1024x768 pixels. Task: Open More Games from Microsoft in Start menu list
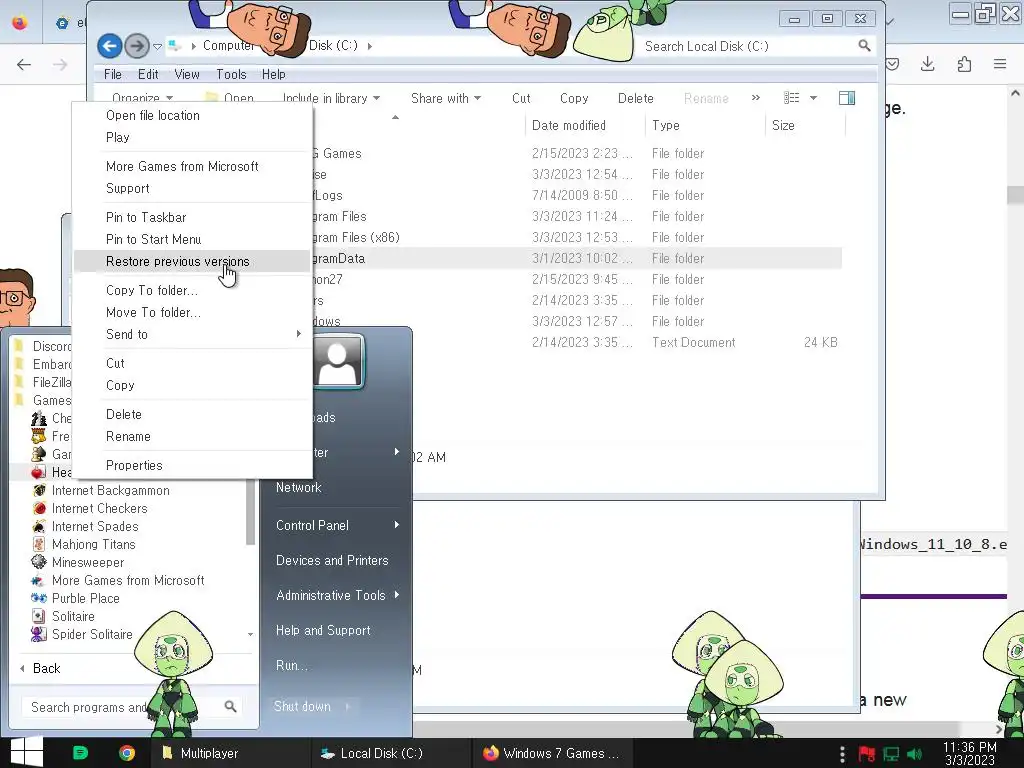pos(128,581)
